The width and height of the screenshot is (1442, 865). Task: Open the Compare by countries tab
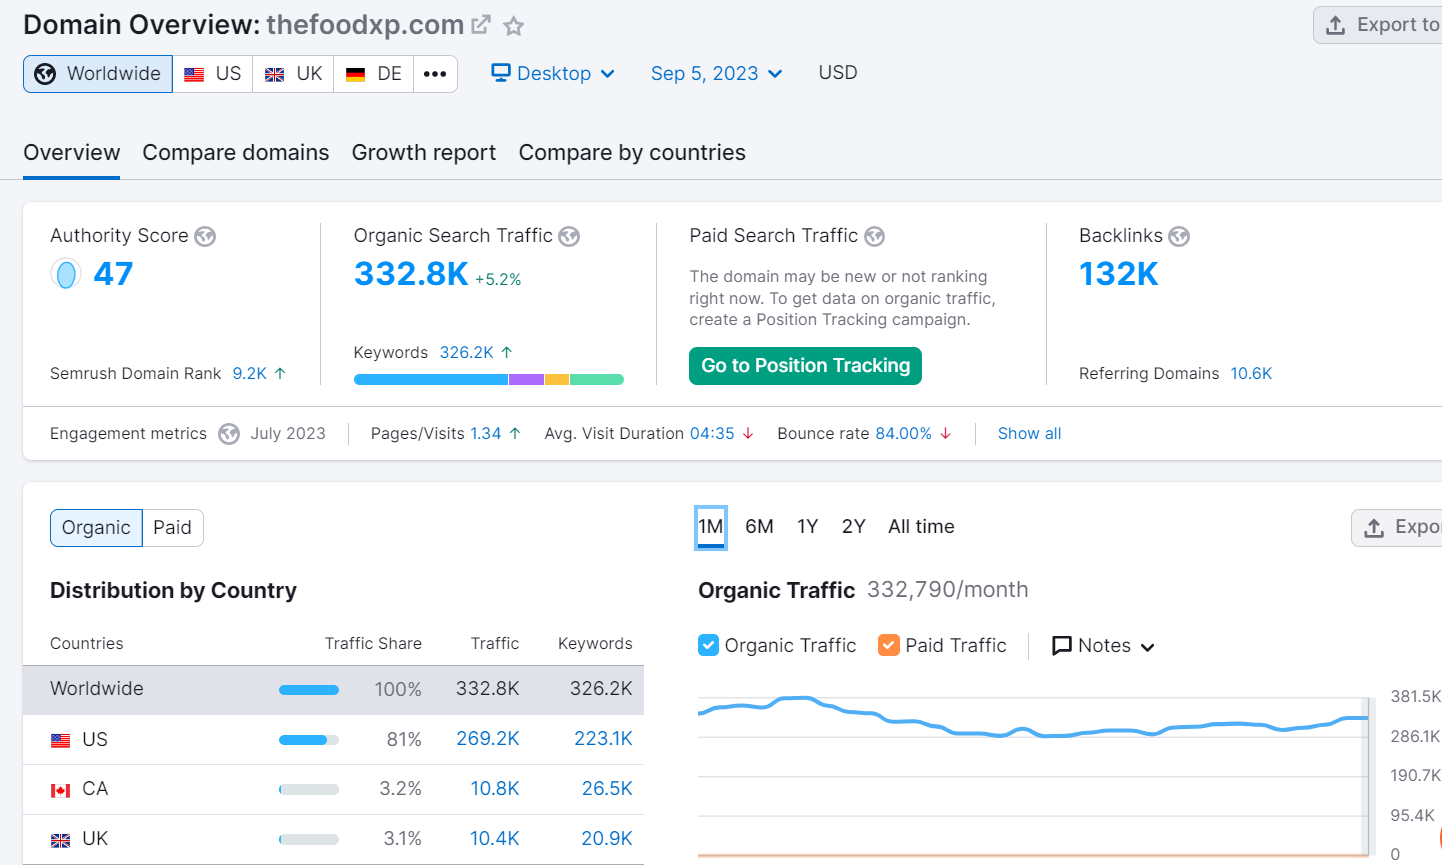(x=632, y=153)
